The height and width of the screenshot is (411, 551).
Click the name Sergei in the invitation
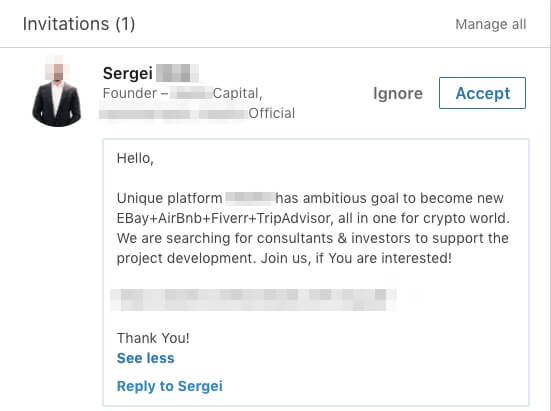128,73
